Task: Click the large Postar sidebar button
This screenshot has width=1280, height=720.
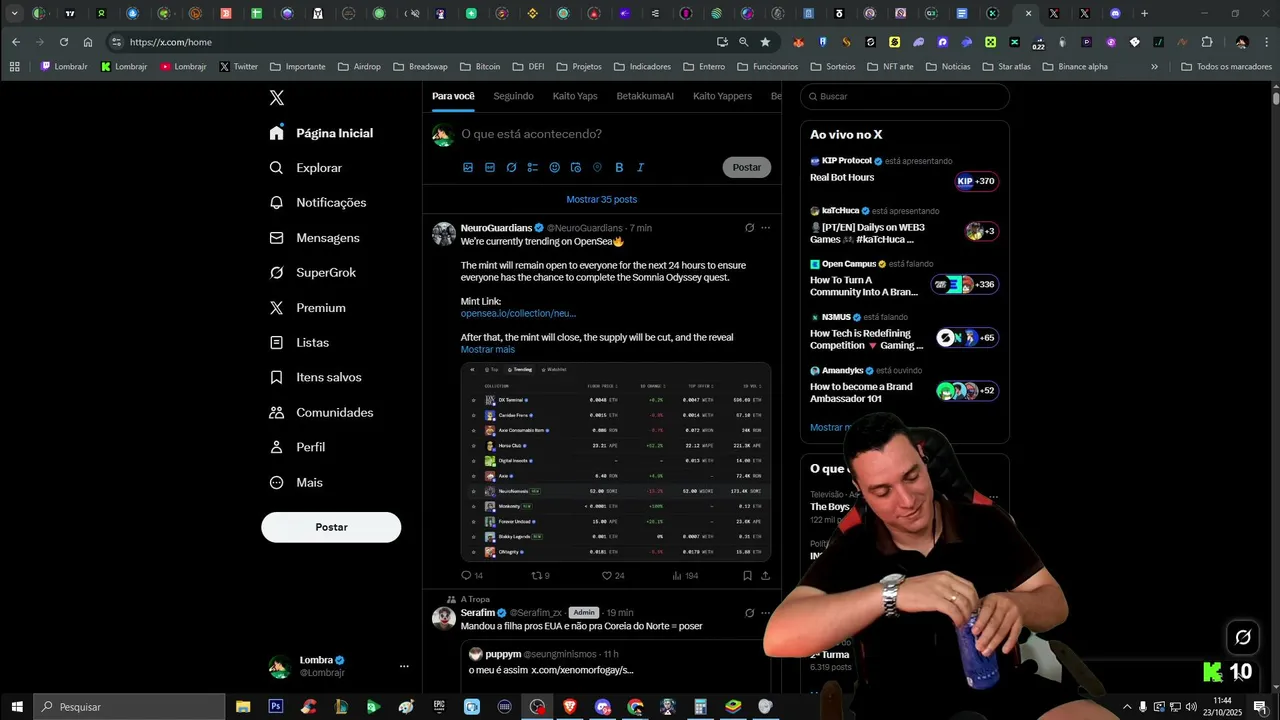Action: 331,527
